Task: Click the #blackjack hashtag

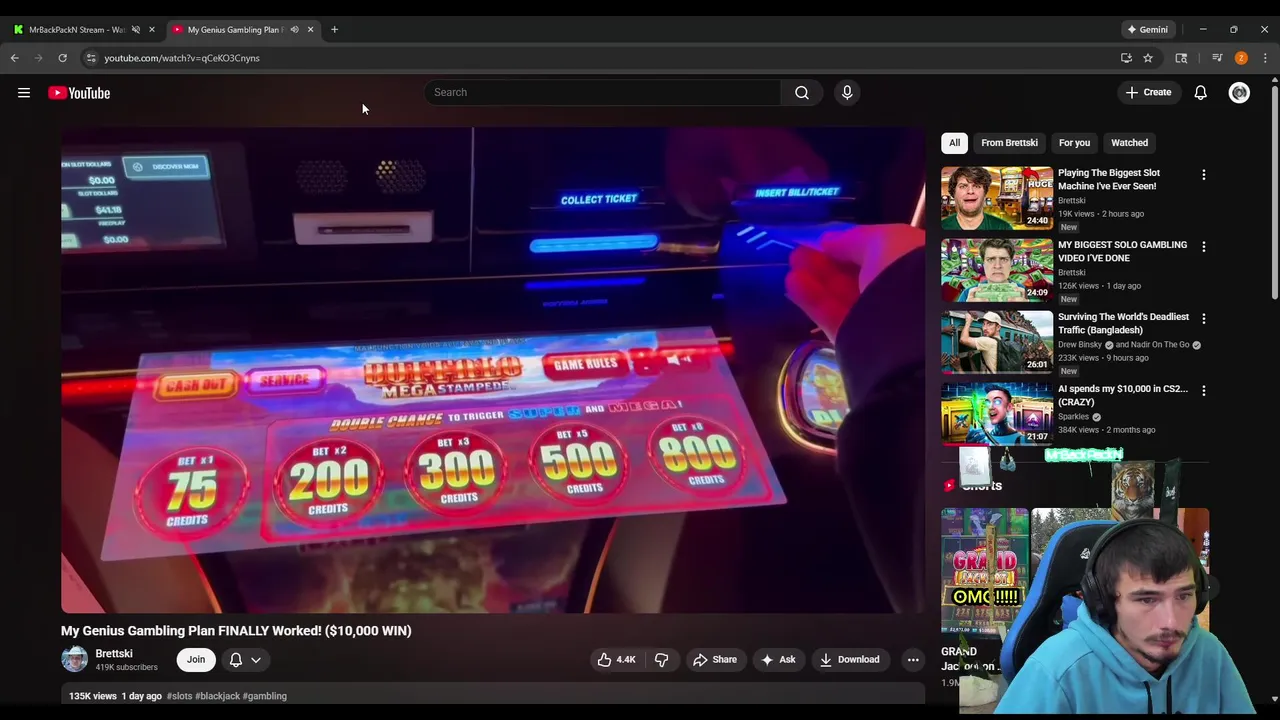Action: [217, 696]
